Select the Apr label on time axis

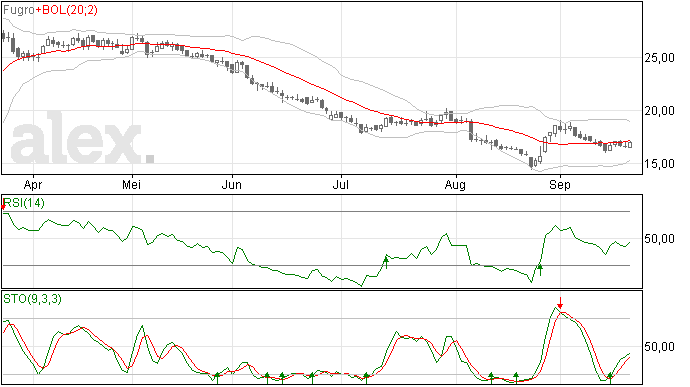coord(33,185)
